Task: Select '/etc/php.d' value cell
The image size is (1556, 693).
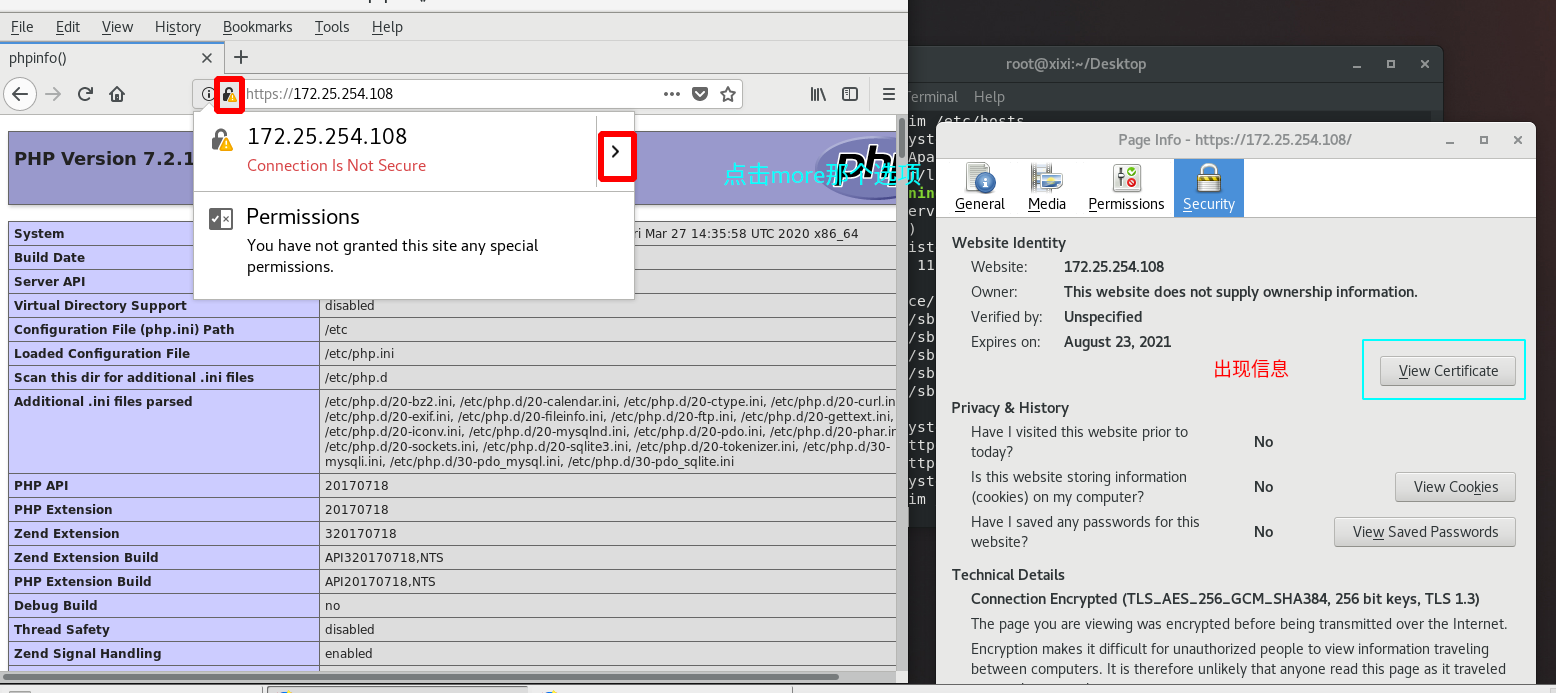Action: point(608,378)
